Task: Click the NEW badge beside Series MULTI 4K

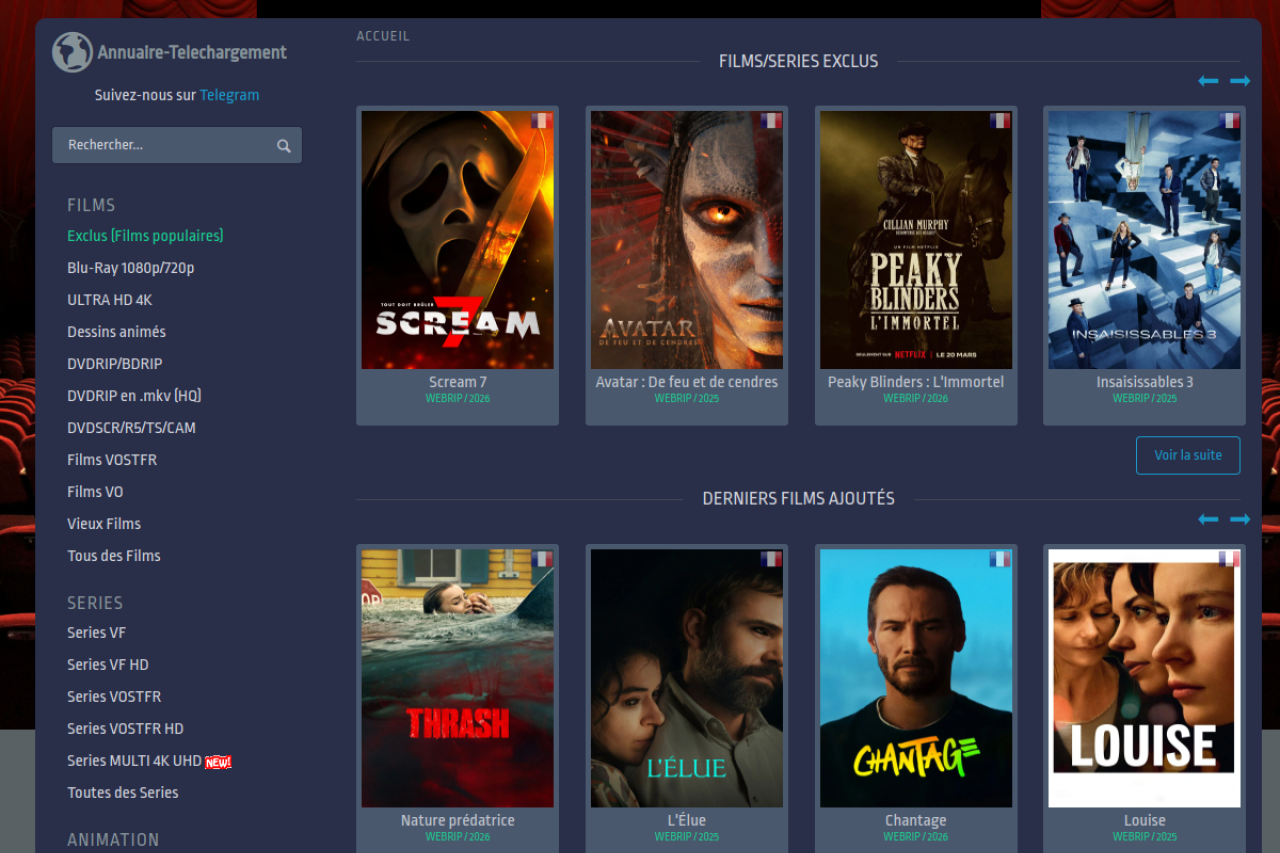Action: point(218,762)
